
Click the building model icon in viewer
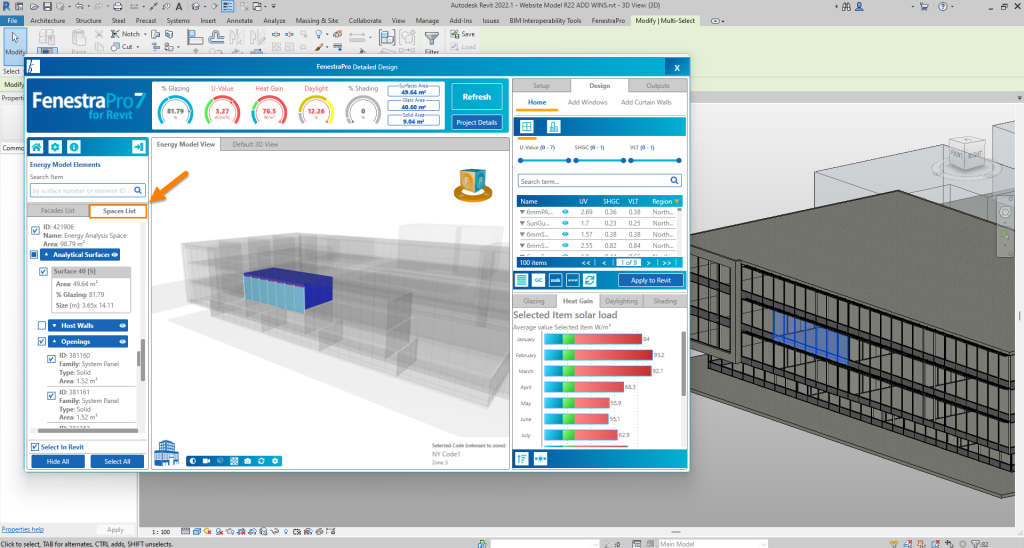pos(167,453)
